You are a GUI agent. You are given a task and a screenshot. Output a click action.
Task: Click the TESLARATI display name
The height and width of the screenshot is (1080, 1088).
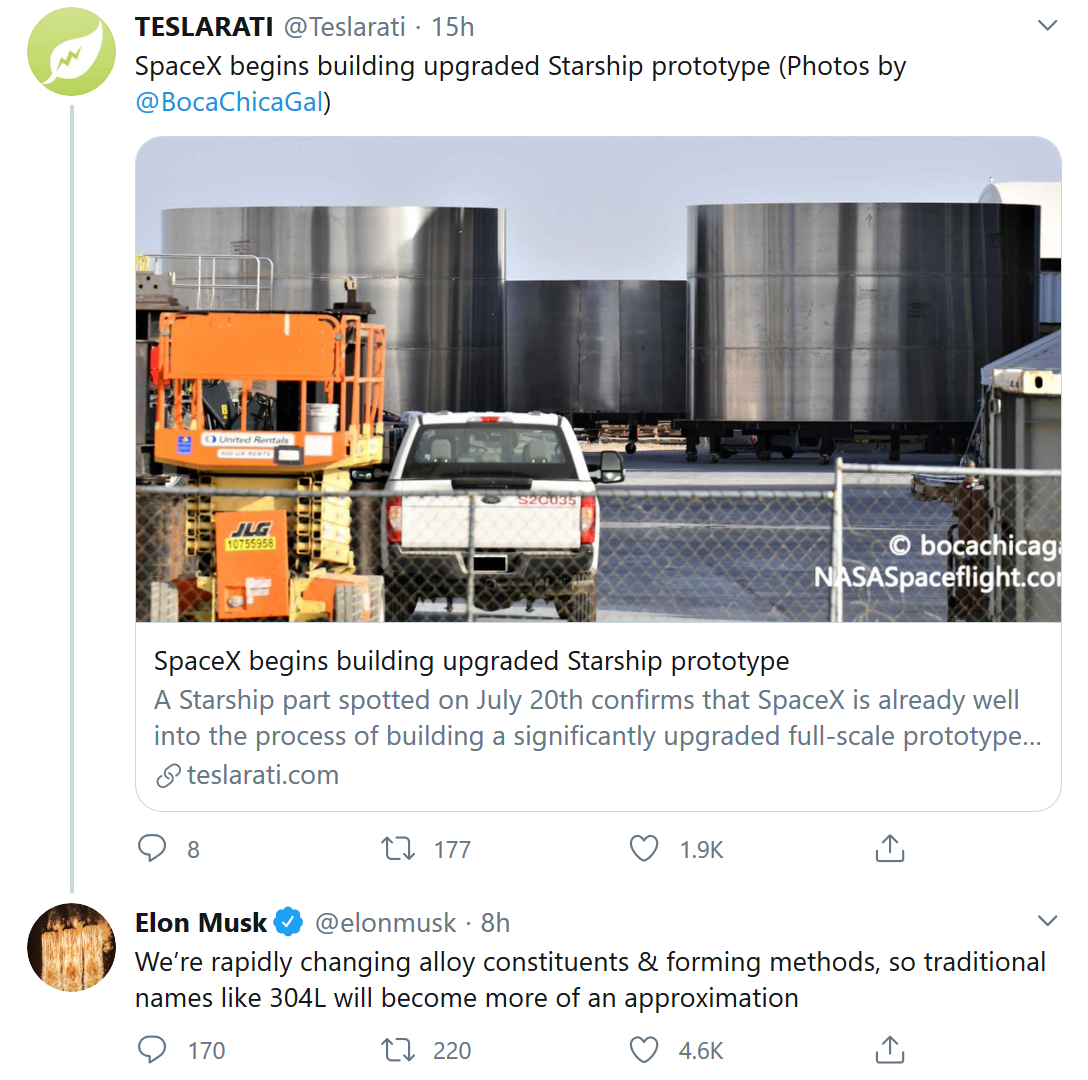(x=203, y=27)
